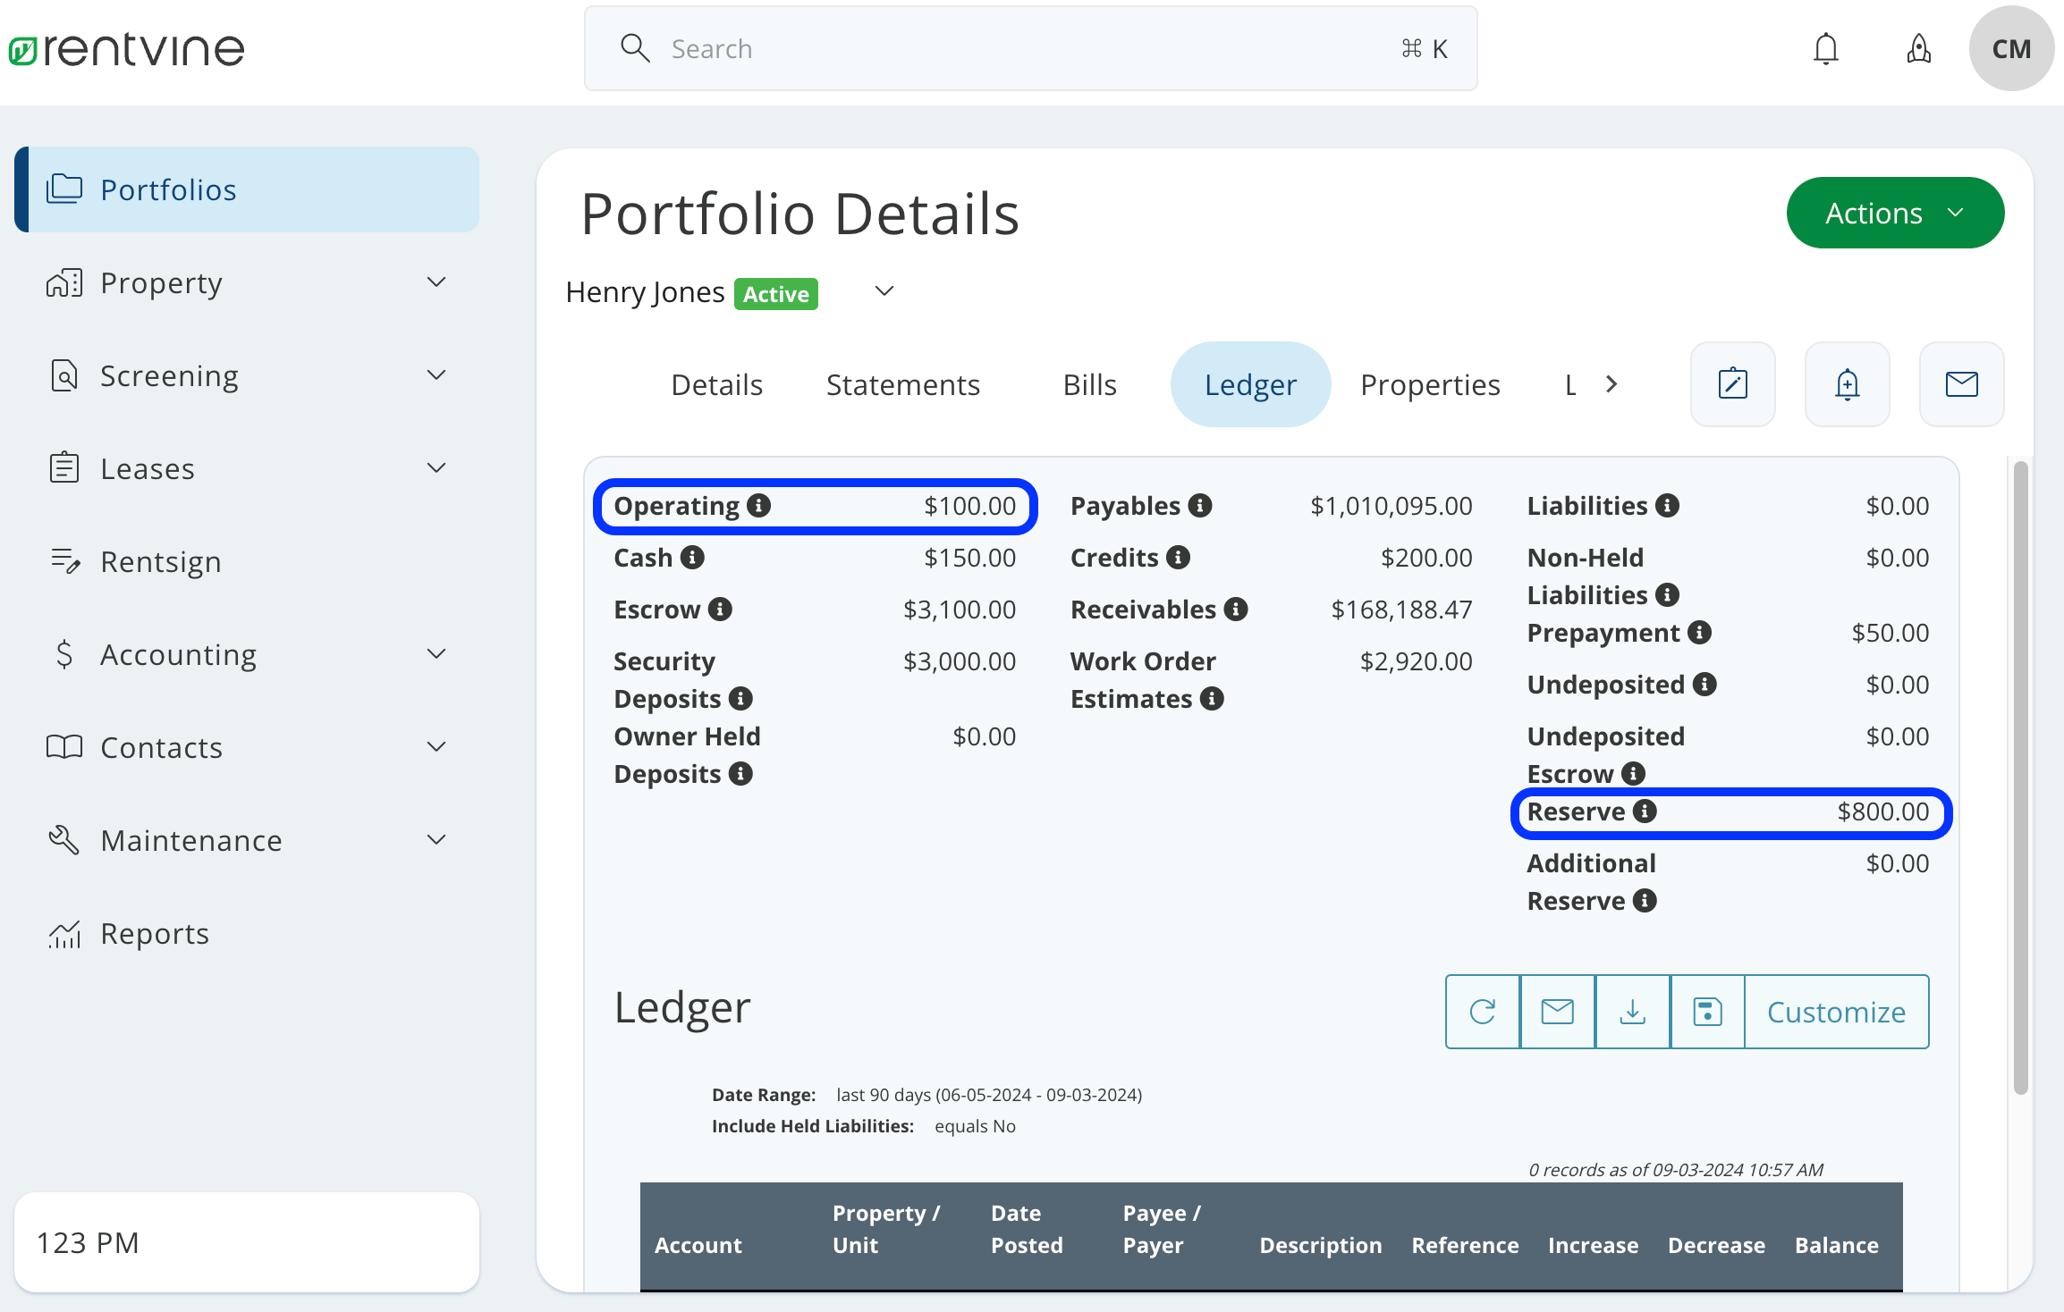Click the Customize button
The image size is (2064, 1312).
pyautogui.click(x=1836, y=1012)
